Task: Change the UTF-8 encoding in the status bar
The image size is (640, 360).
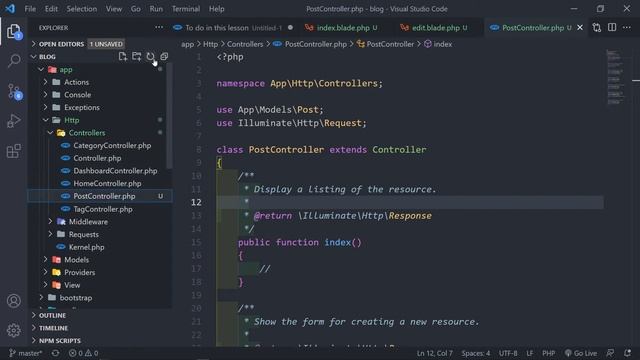Action: (508, 353)
